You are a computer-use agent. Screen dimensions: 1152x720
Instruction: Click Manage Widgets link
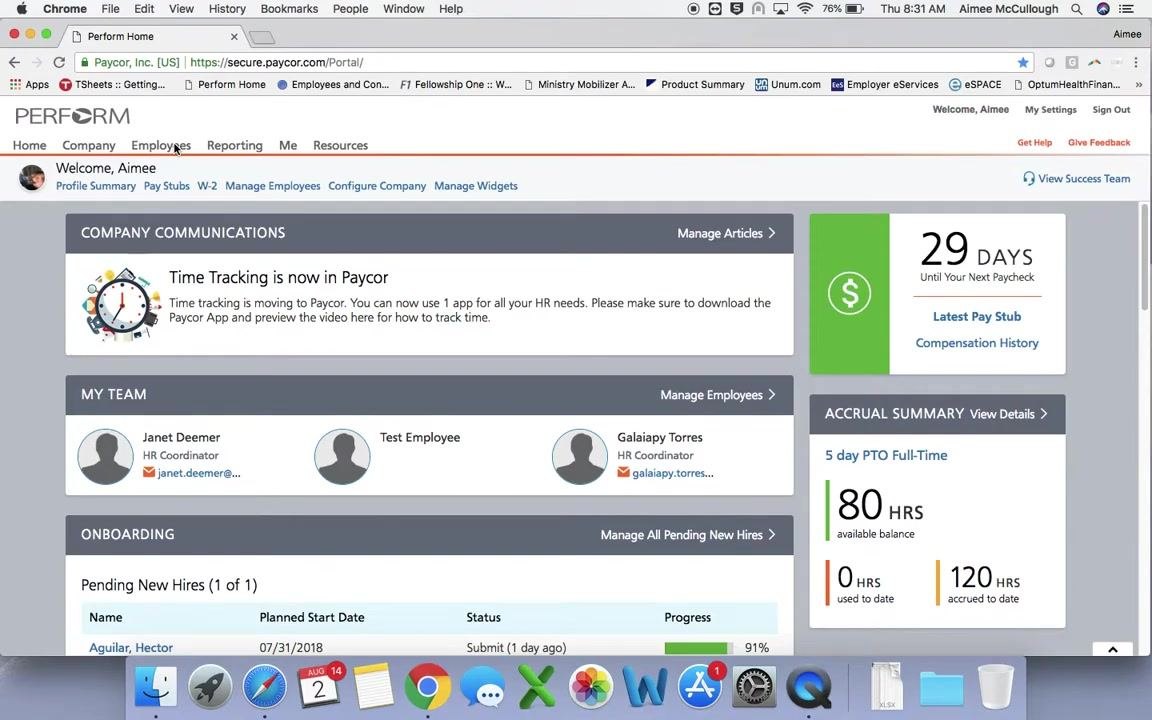click(x=475, y=186)
